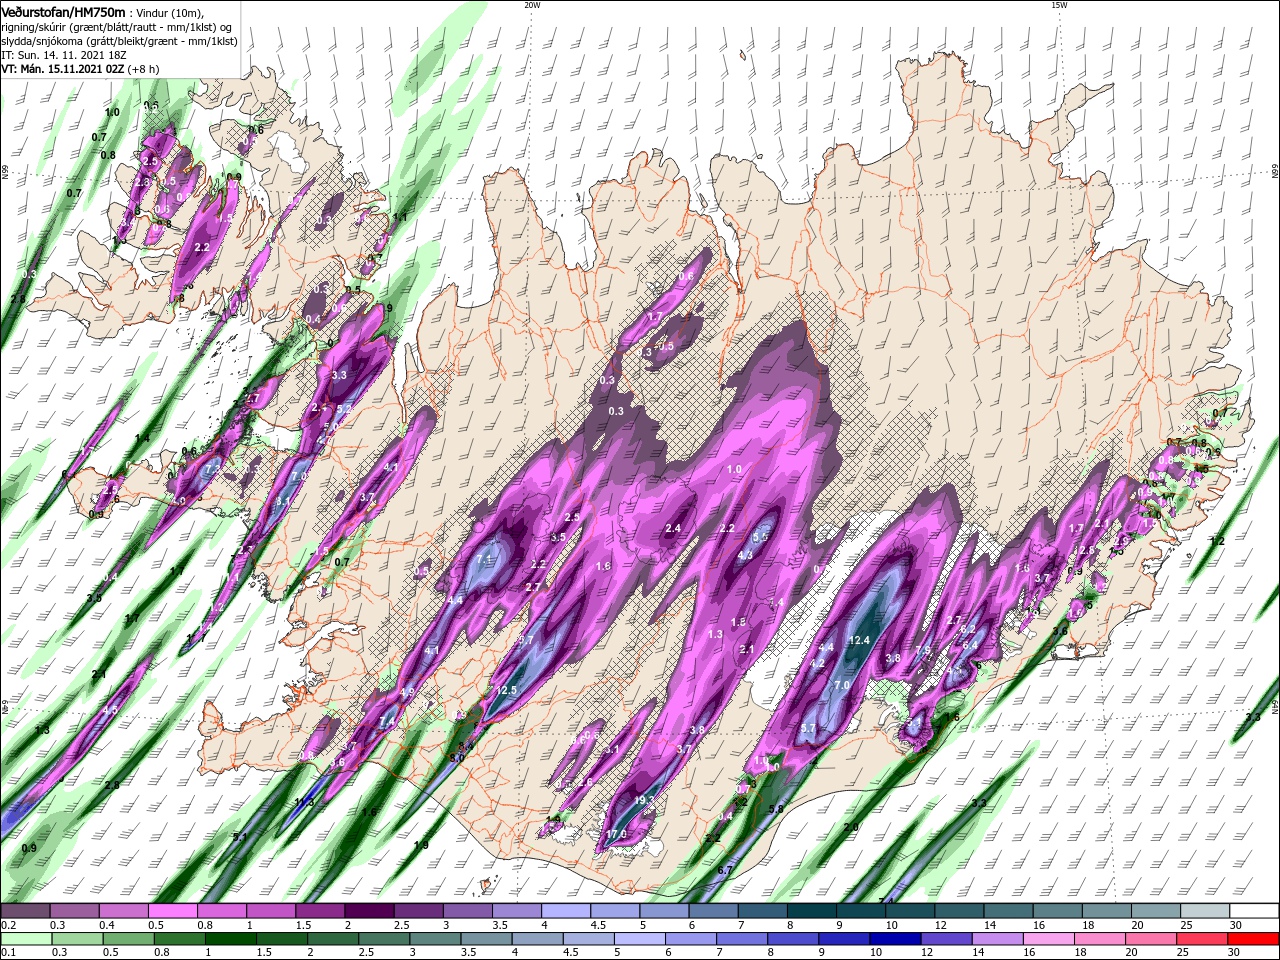Select the bright pink top-row swatch starting at 0.5
This screenshot has width=1280, height=960.
172,911
